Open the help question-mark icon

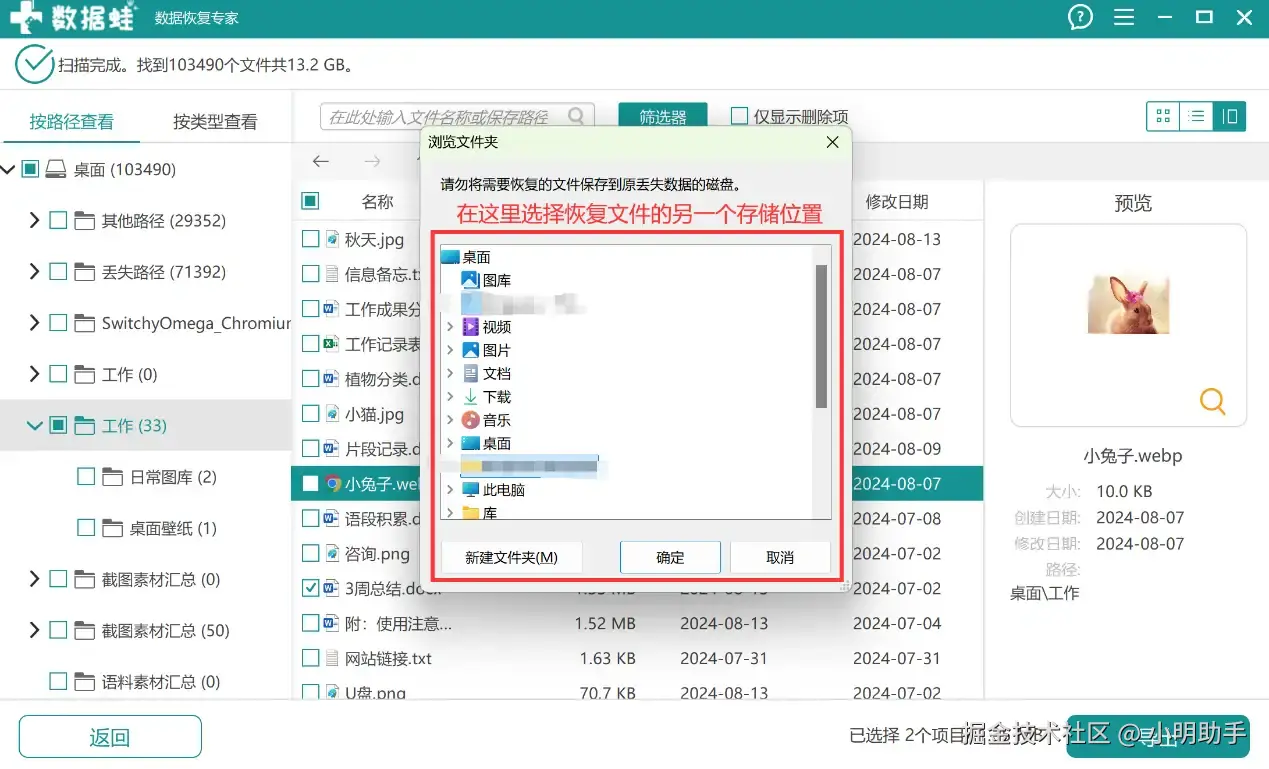point(1080,17)
